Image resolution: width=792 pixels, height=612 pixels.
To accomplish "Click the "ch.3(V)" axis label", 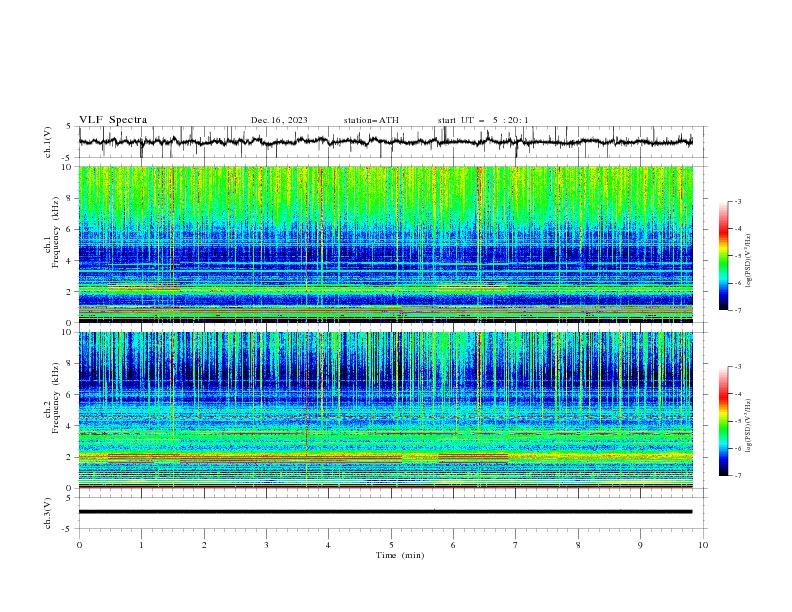I will pyautogui.click(x=48, y=514).
